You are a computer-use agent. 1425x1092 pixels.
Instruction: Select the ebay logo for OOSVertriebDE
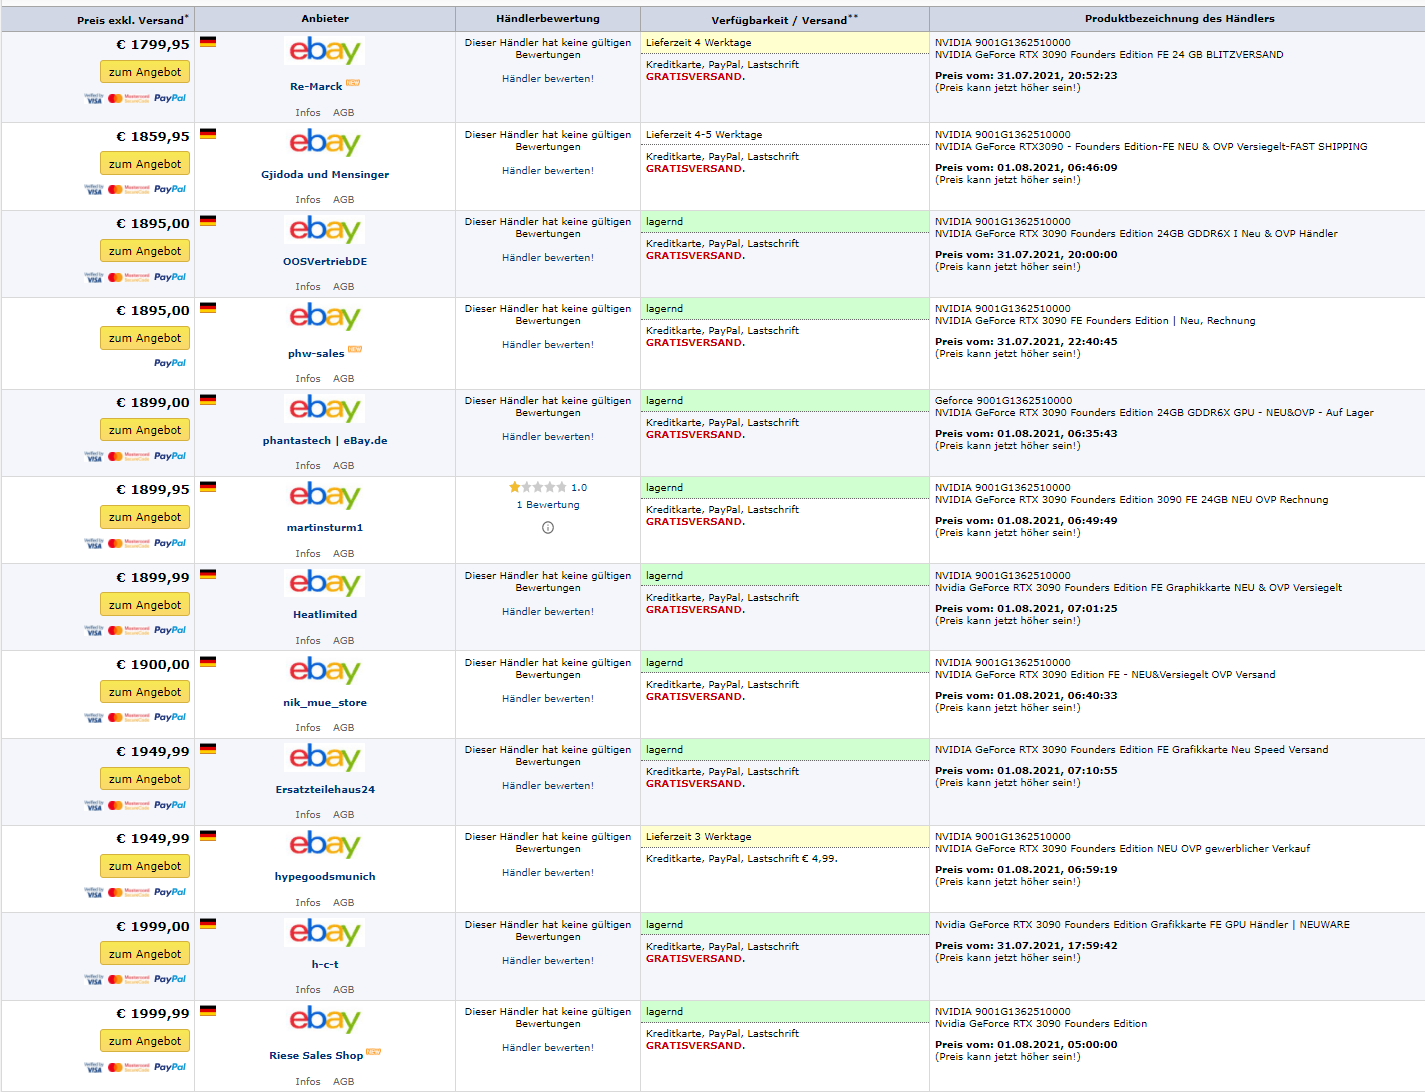click(325, 230)
